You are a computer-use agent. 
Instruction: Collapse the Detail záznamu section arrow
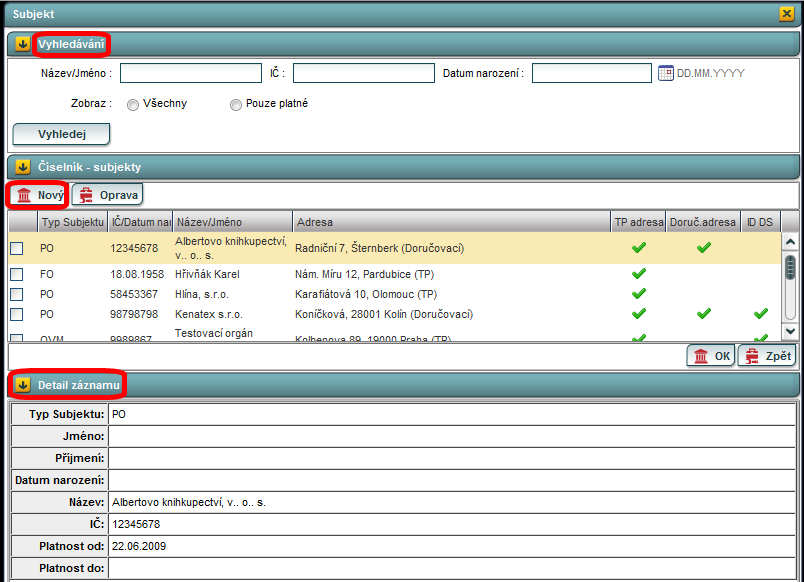(x=22, y=385)
